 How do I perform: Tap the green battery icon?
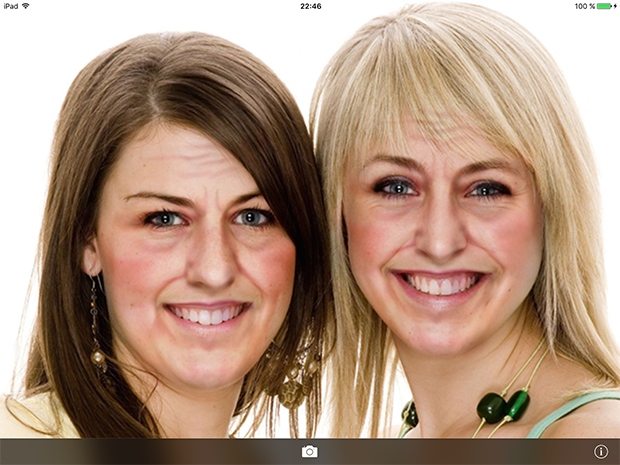605,6
